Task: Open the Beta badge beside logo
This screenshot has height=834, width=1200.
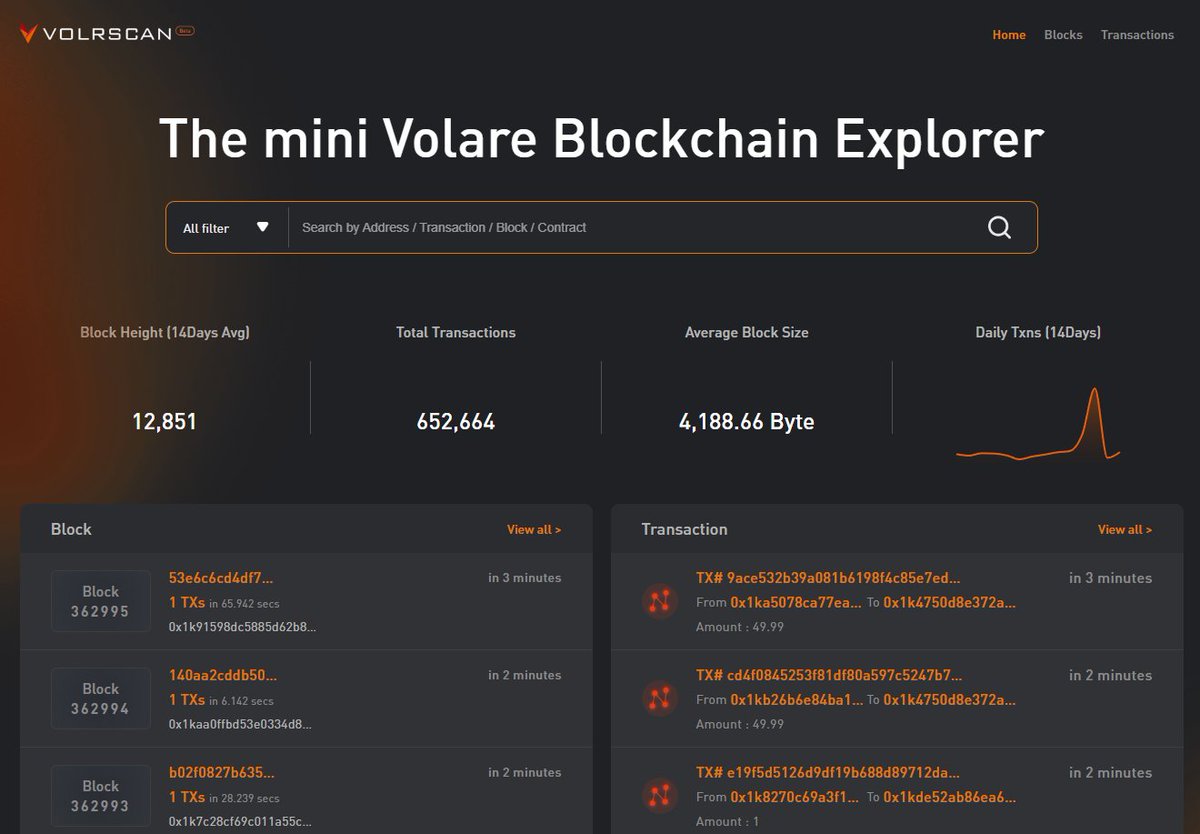Action: [x=184, y=31]
